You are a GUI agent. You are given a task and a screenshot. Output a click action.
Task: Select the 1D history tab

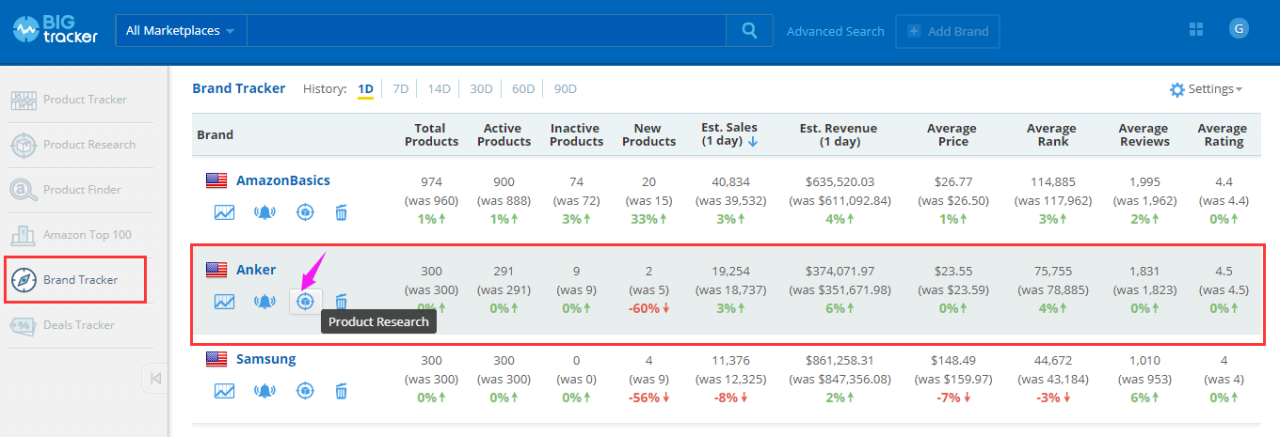[366, 89]
